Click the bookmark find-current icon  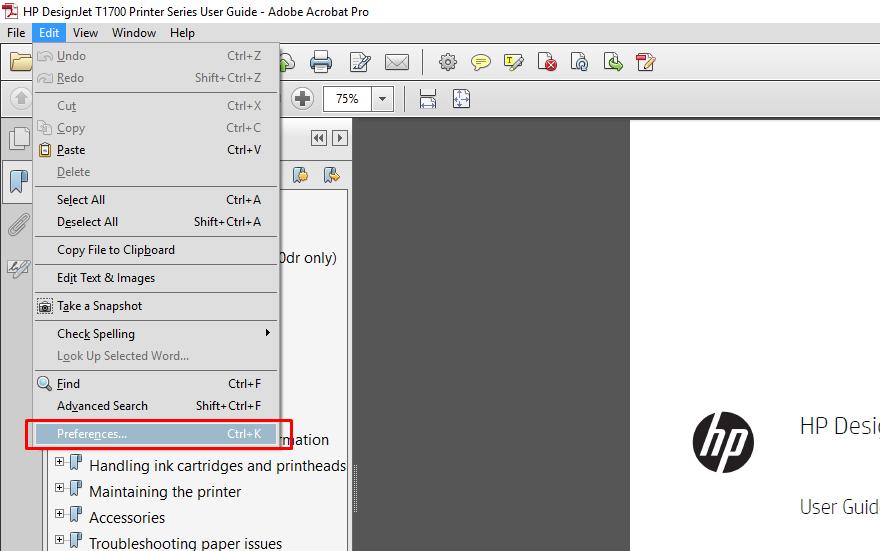(332, 175)
